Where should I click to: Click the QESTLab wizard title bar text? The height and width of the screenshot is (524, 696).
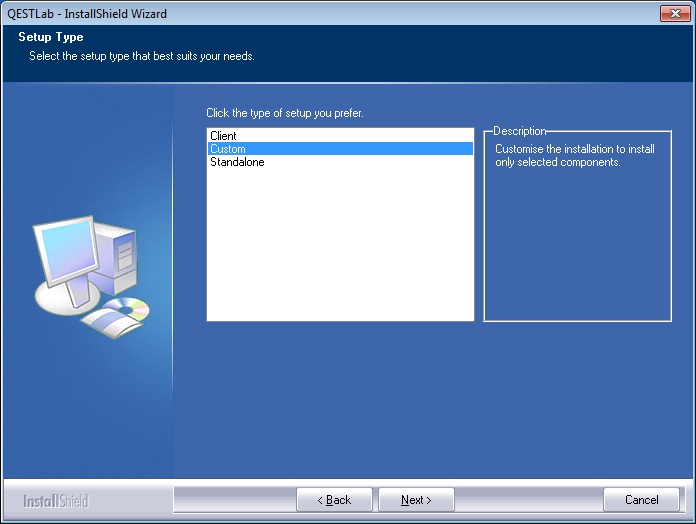coord(87,13)
